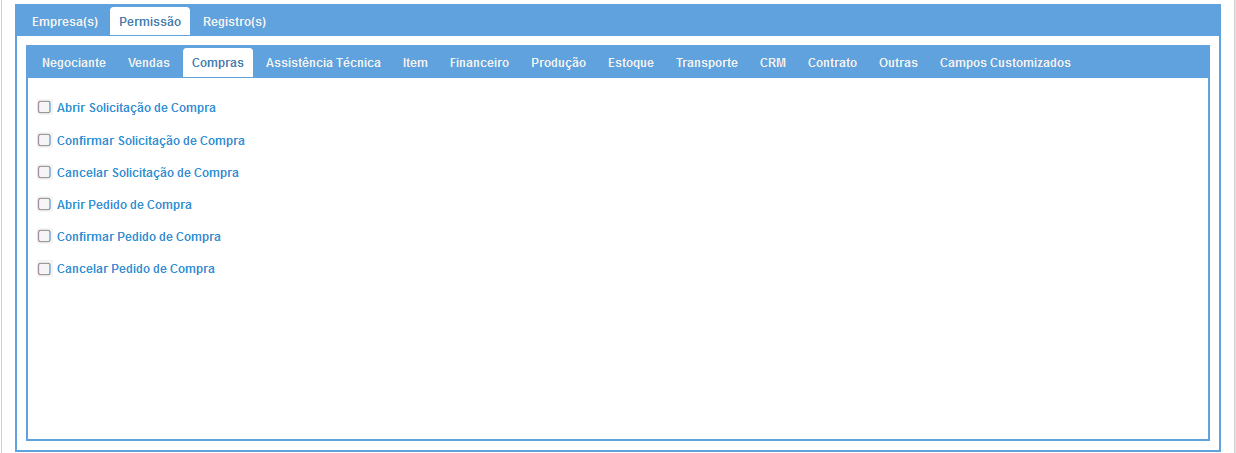
Task: Click the 'Abrir Pedido de Compra' label text
Action: coord(124,205)
